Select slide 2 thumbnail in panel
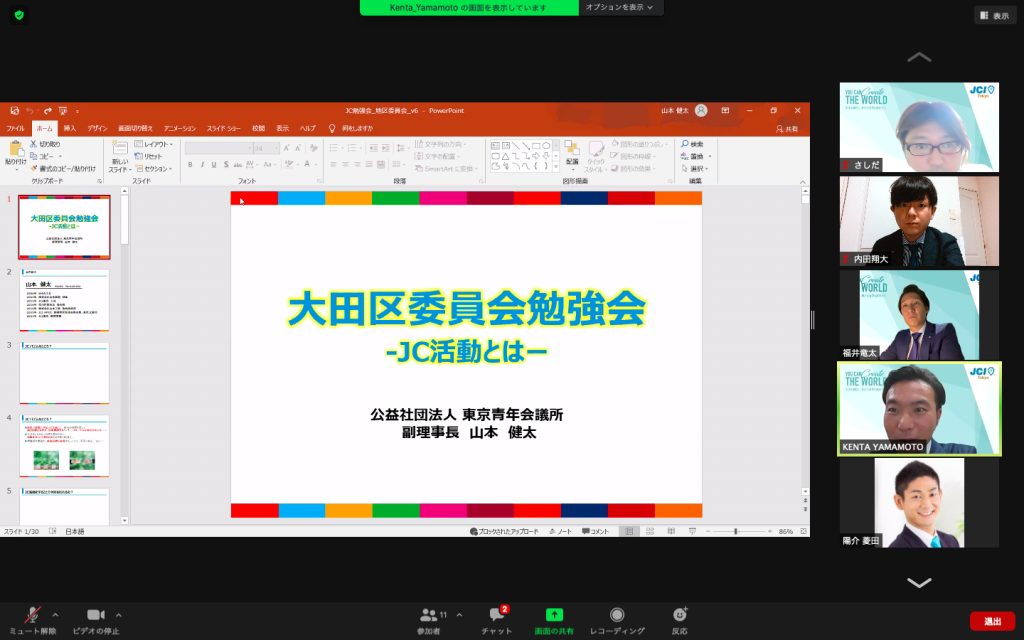Viewport: 1024px width, 640px height. [64, 299]
